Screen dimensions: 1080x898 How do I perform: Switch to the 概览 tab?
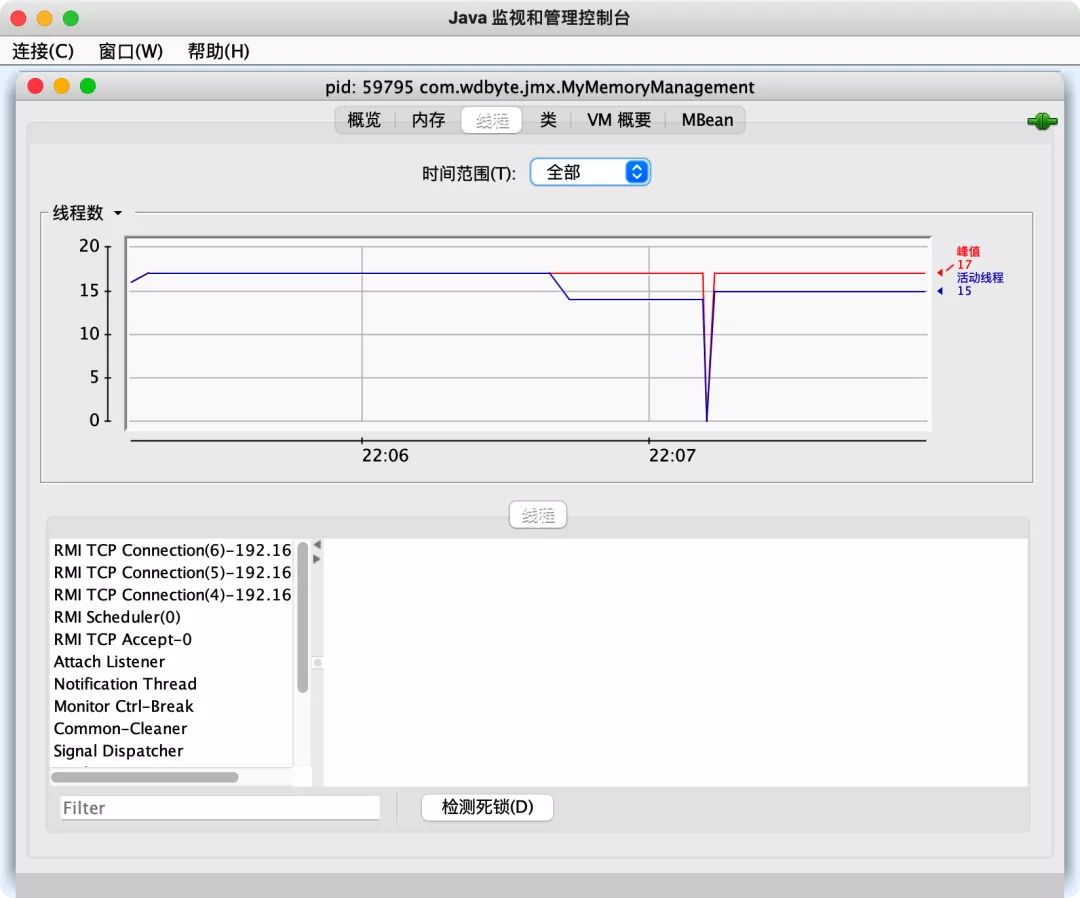364,121
